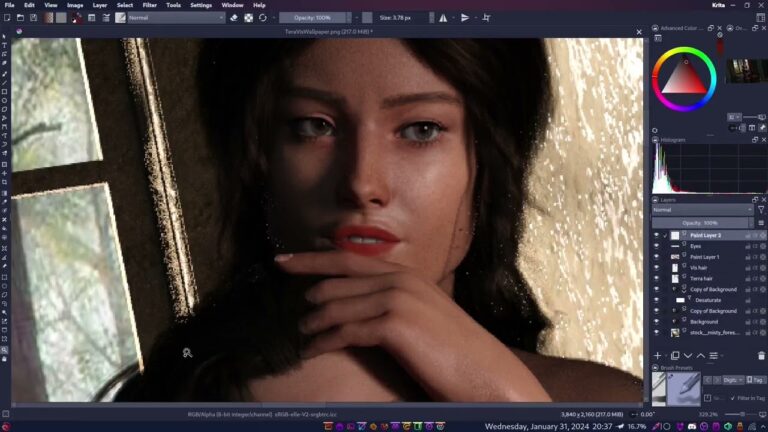Open a file via folder icon
The image size is (768, 432).
tap(20, 18)
